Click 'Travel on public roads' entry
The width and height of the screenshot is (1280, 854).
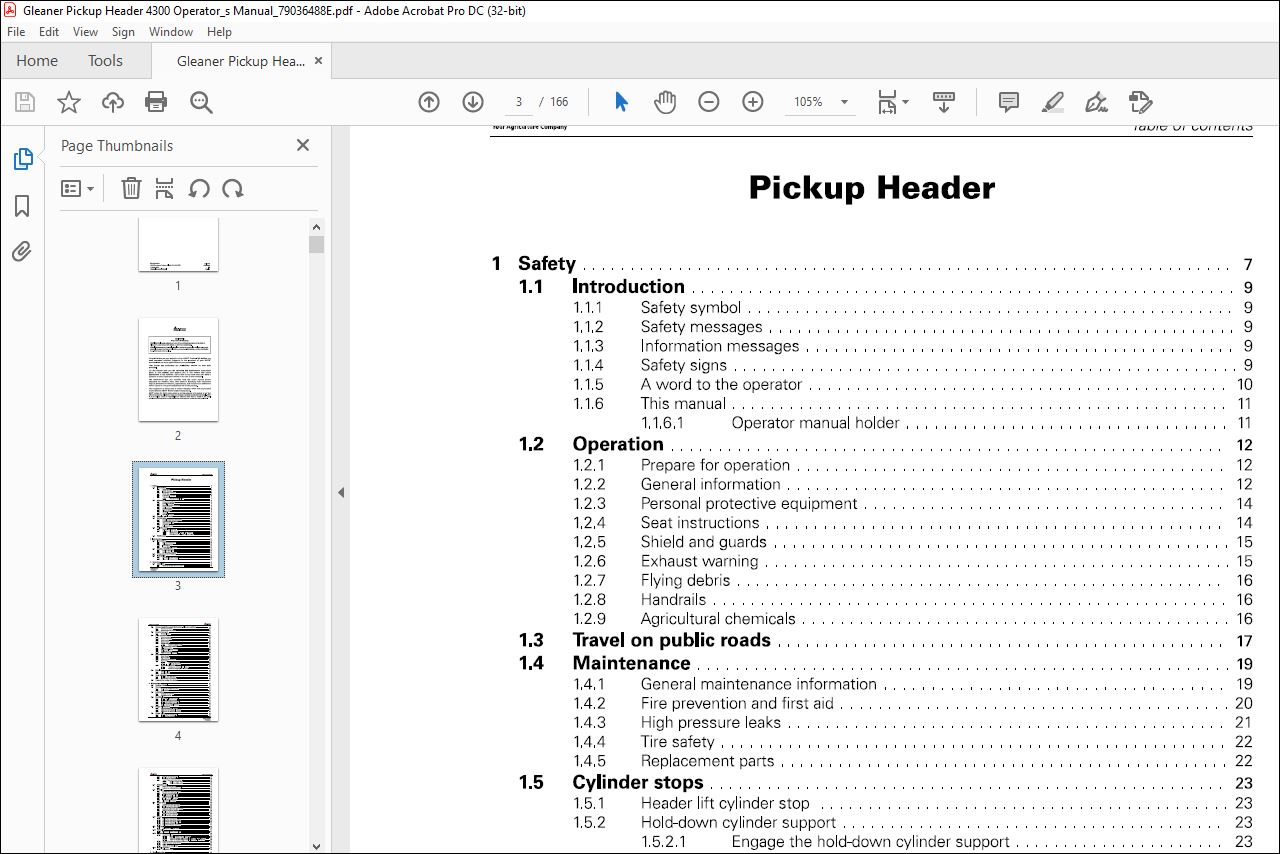tap(671, 640)
